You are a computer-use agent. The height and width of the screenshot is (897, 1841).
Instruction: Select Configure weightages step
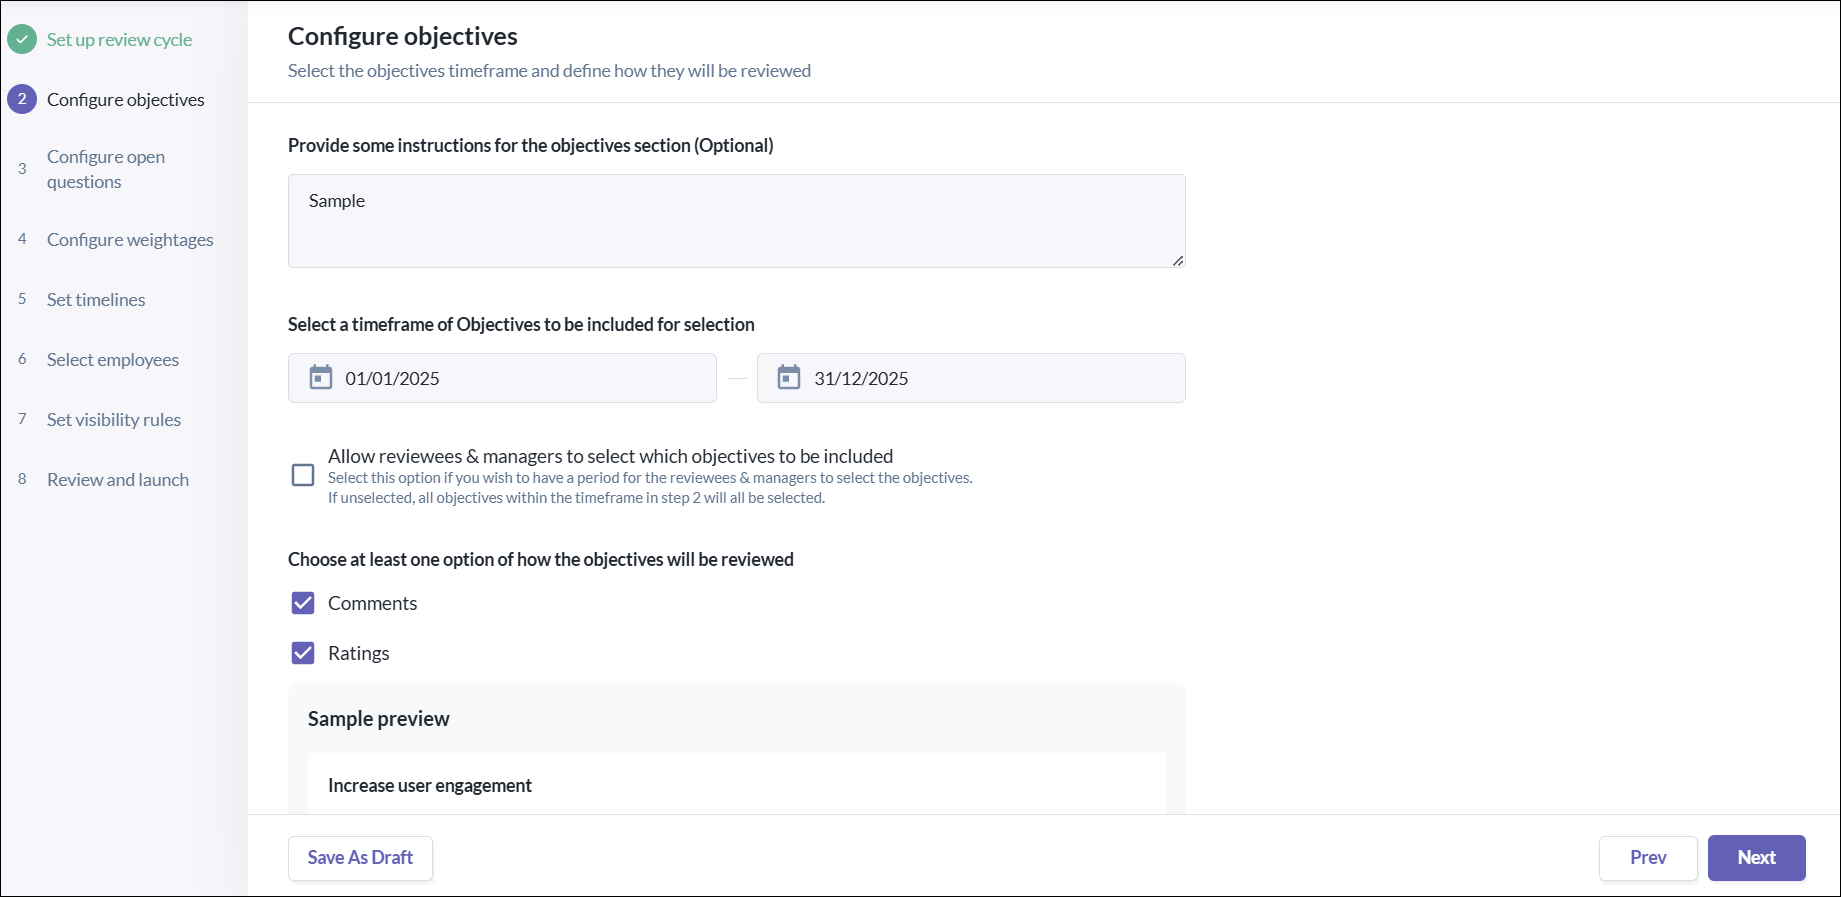pyautogui.click(x=130, y=240)
